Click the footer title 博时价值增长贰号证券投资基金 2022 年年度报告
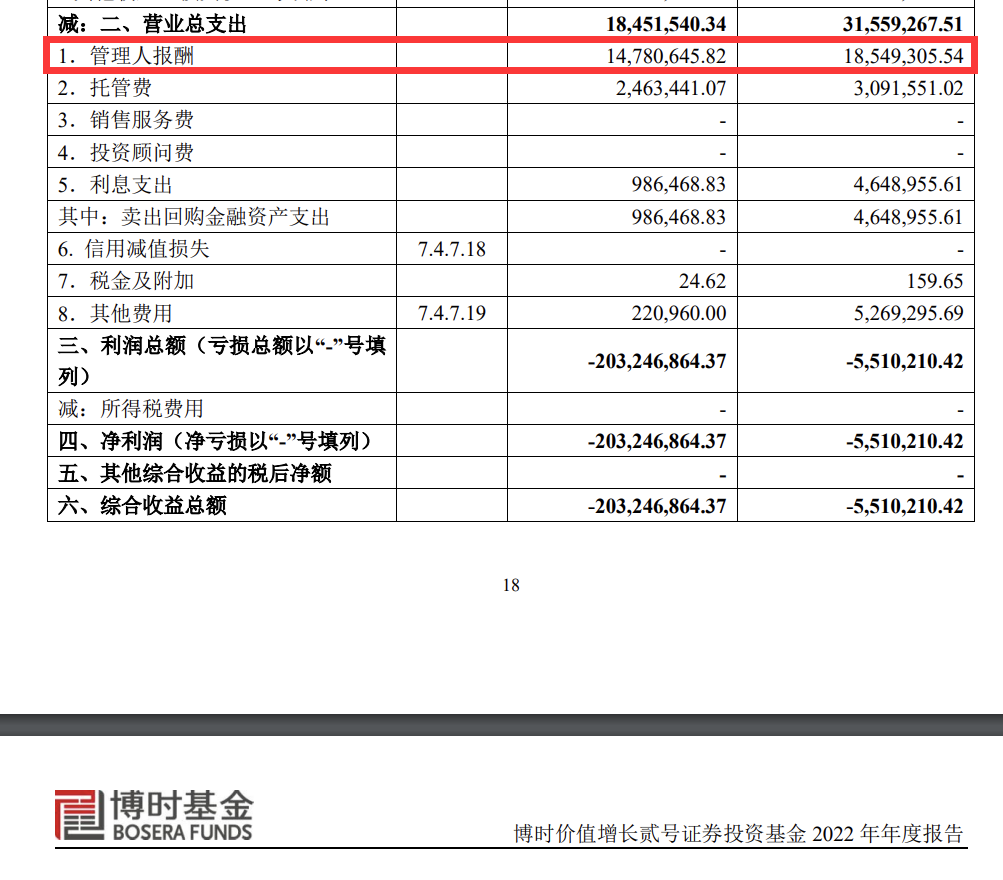The height and width of the screenshot is (880, 1003). pos(739,833)
